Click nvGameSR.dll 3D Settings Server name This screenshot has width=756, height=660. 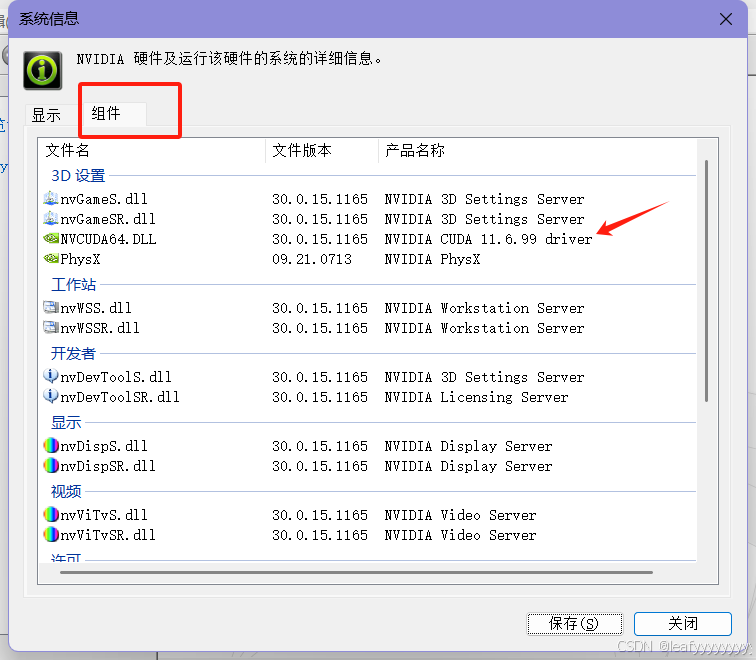[x=485, y=219]
